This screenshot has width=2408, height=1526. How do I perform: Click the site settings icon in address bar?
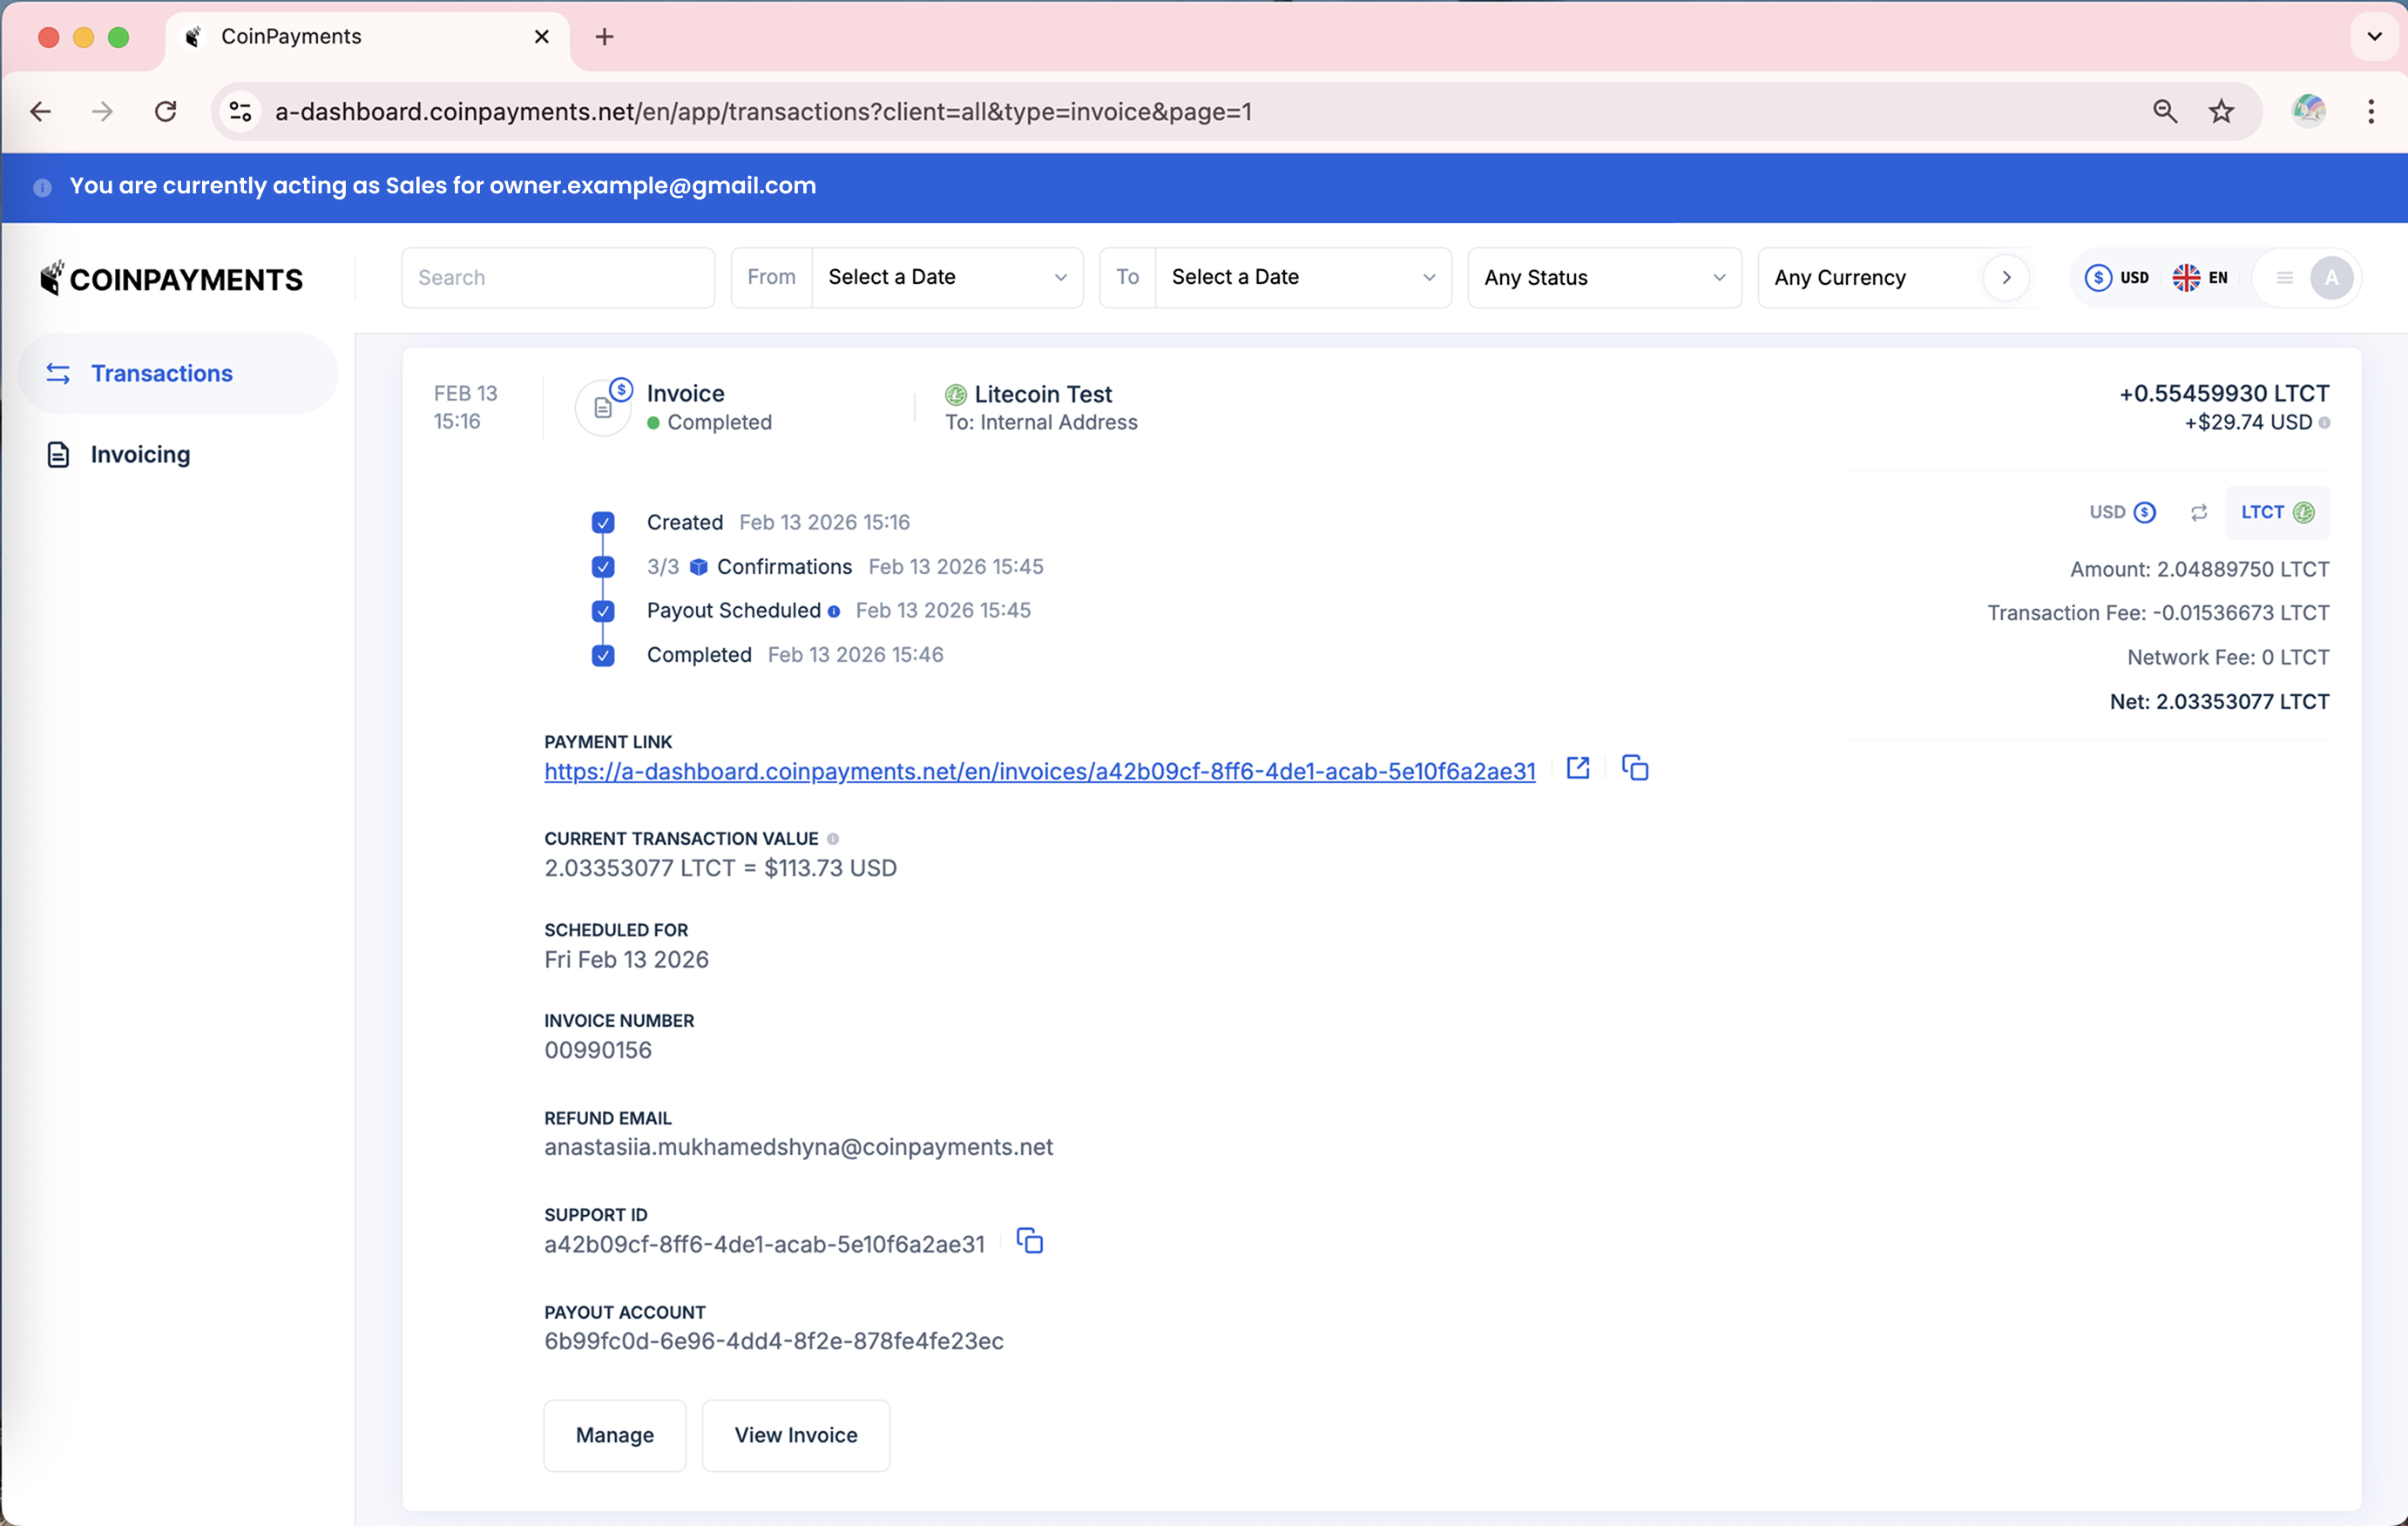(240, 111)
